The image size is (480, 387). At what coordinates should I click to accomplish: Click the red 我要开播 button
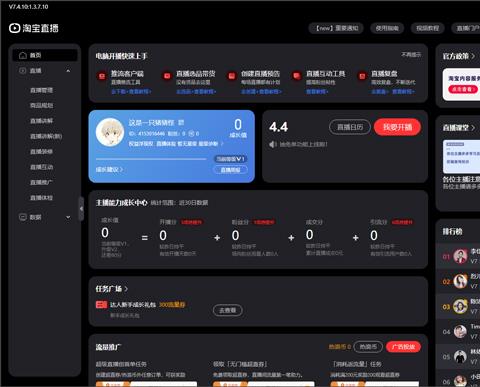pos(397,127)
